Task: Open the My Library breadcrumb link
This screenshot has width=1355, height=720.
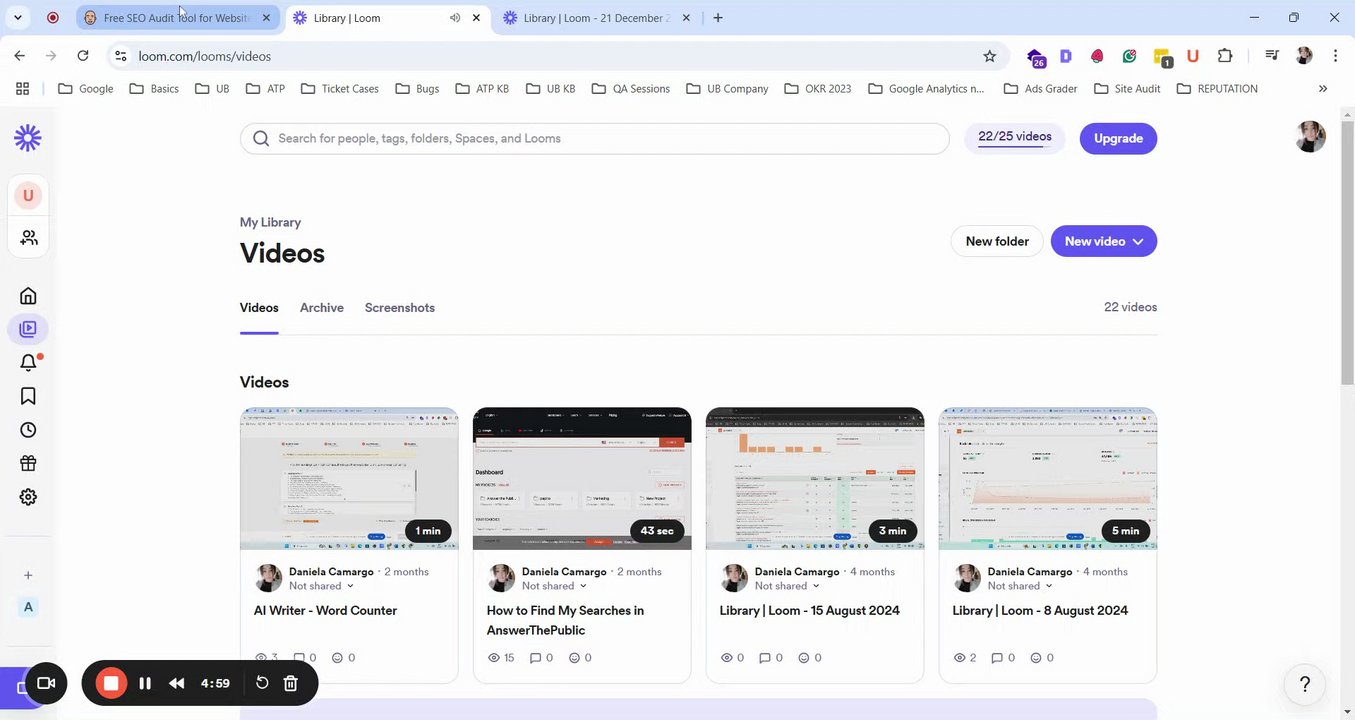Action: [x=270, y=222]
